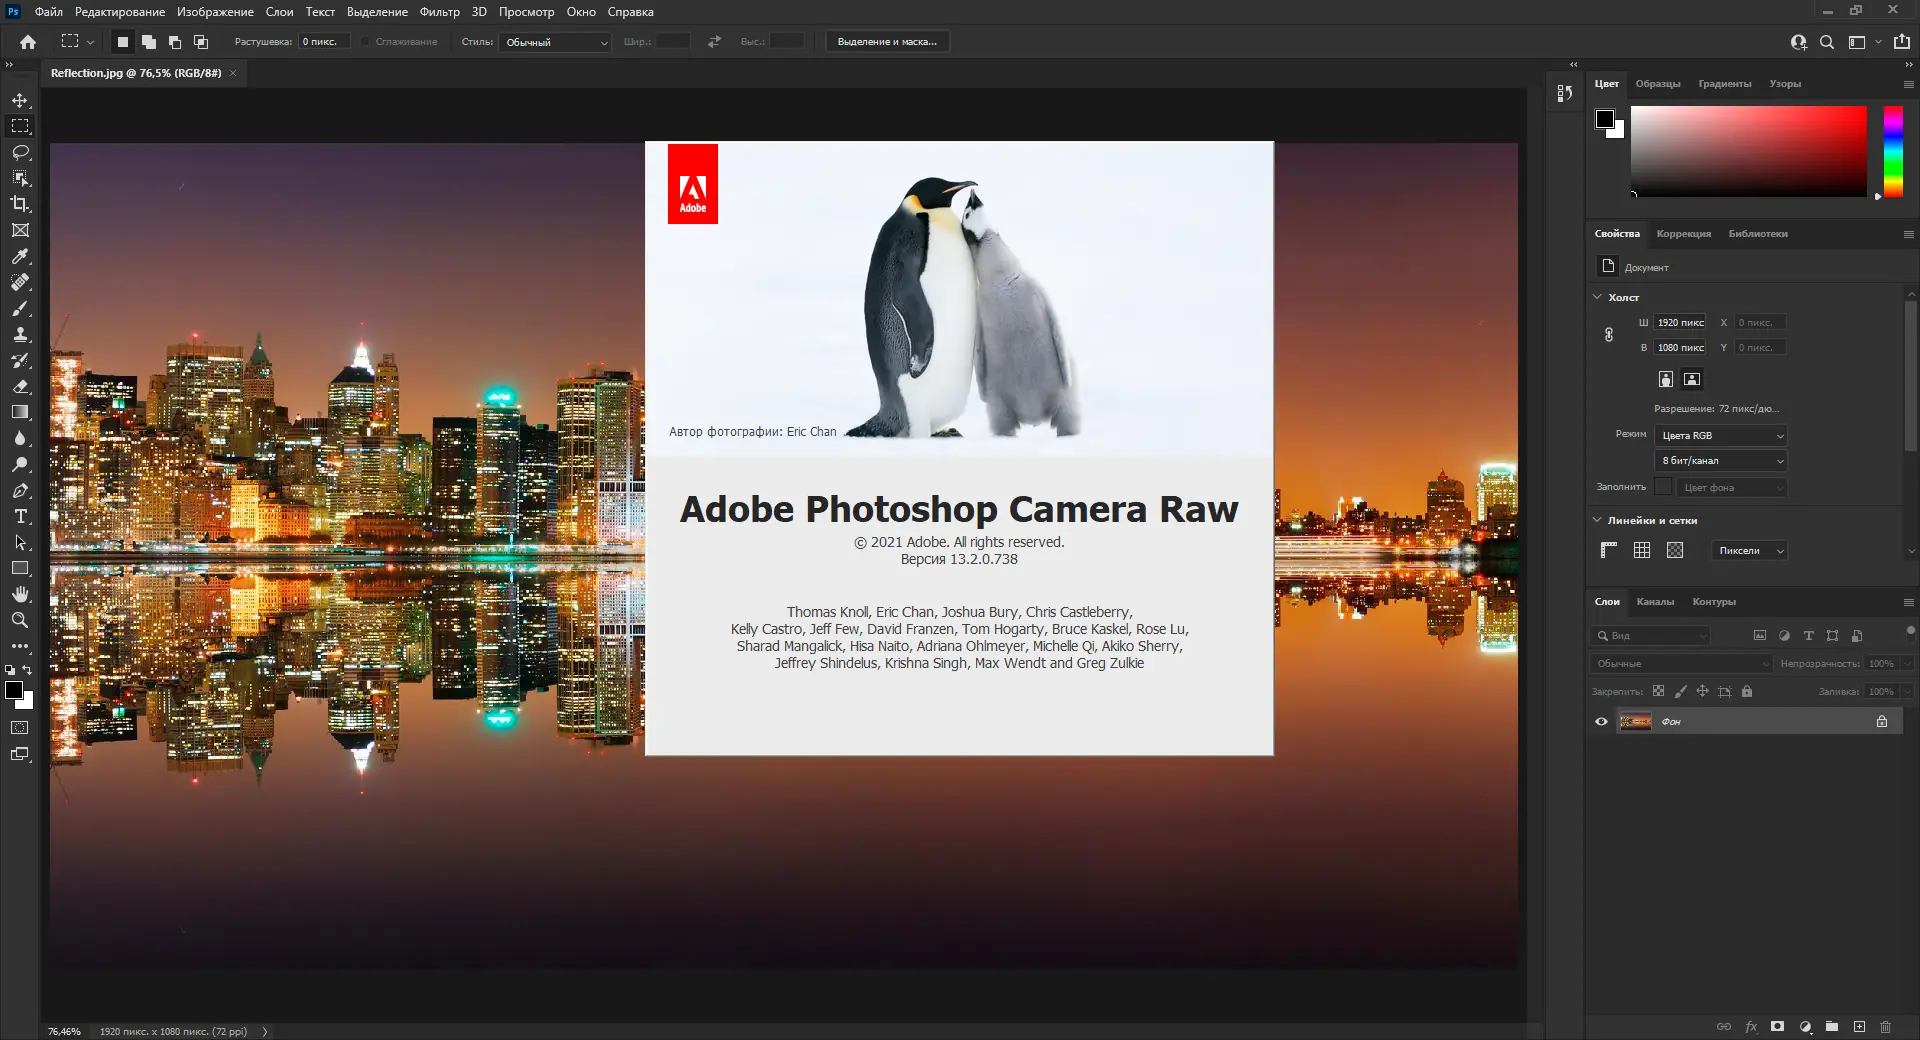Click the canvas width field 1920 пикс
1920x1040 pixels.
pos(1680,323)
